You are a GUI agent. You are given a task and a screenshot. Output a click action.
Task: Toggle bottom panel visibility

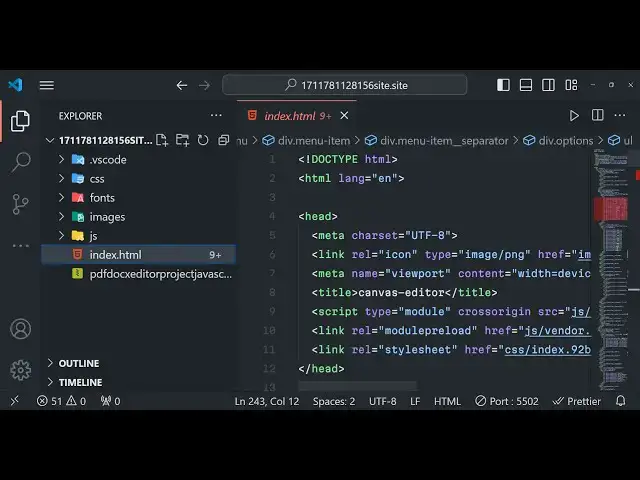tap(525, 85)
